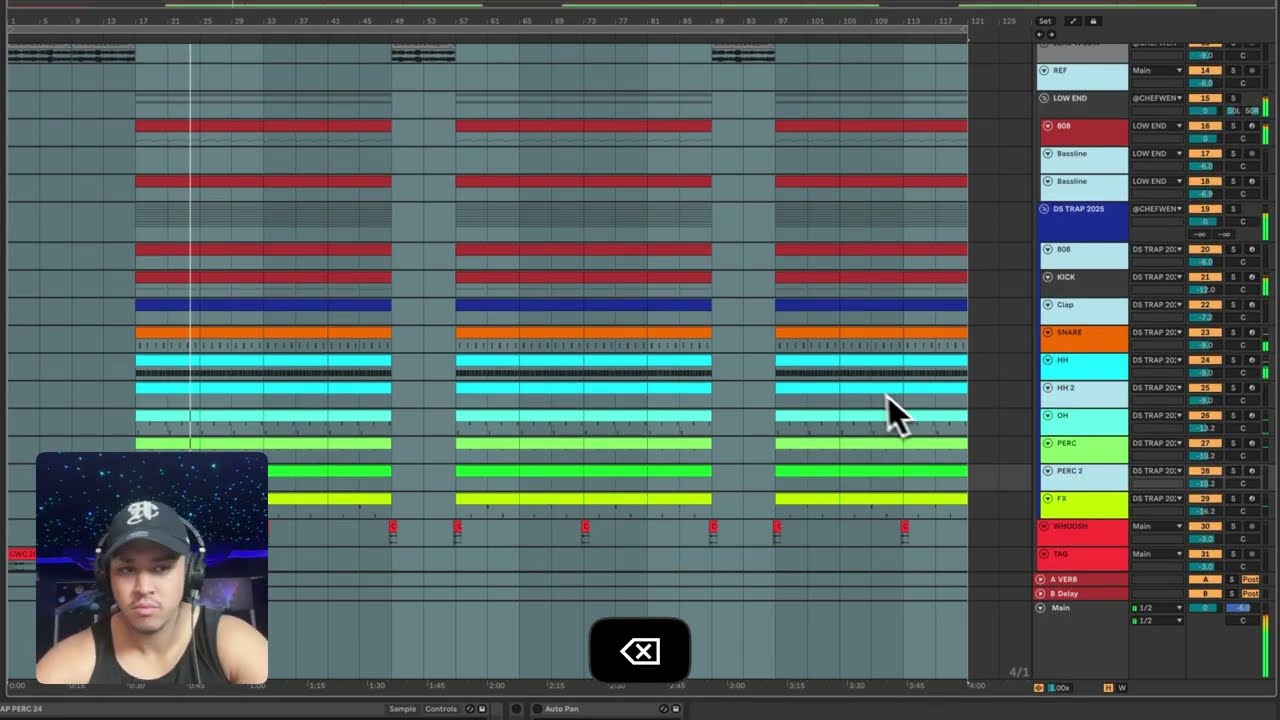This screenshot has width=1280, height=720.
Task: Toggle track activator 24 on HH
Action: point(1206,360)
